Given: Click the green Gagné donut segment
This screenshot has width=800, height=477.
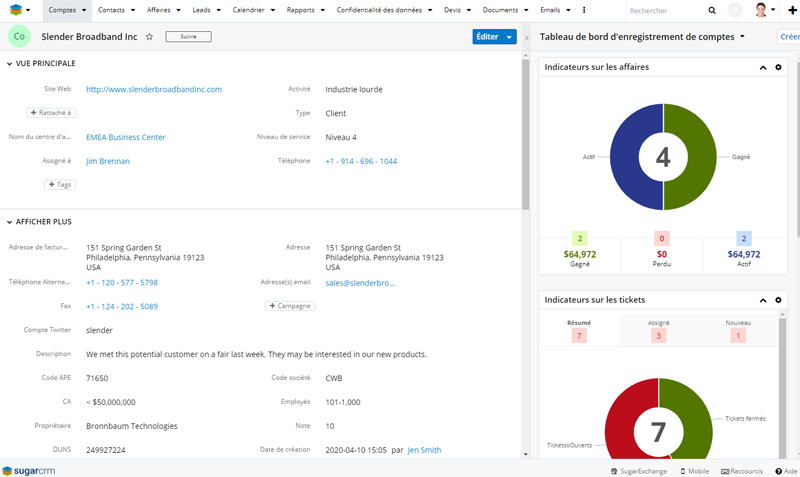Looking at the screenshot, I should pos(702,157).
